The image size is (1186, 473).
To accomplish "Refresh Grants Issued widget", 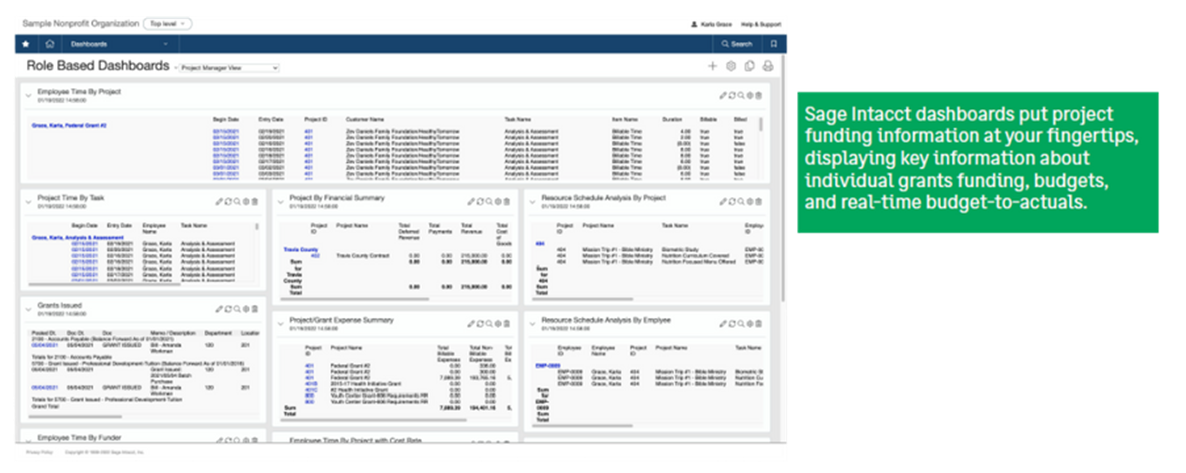I will (228, 309).
